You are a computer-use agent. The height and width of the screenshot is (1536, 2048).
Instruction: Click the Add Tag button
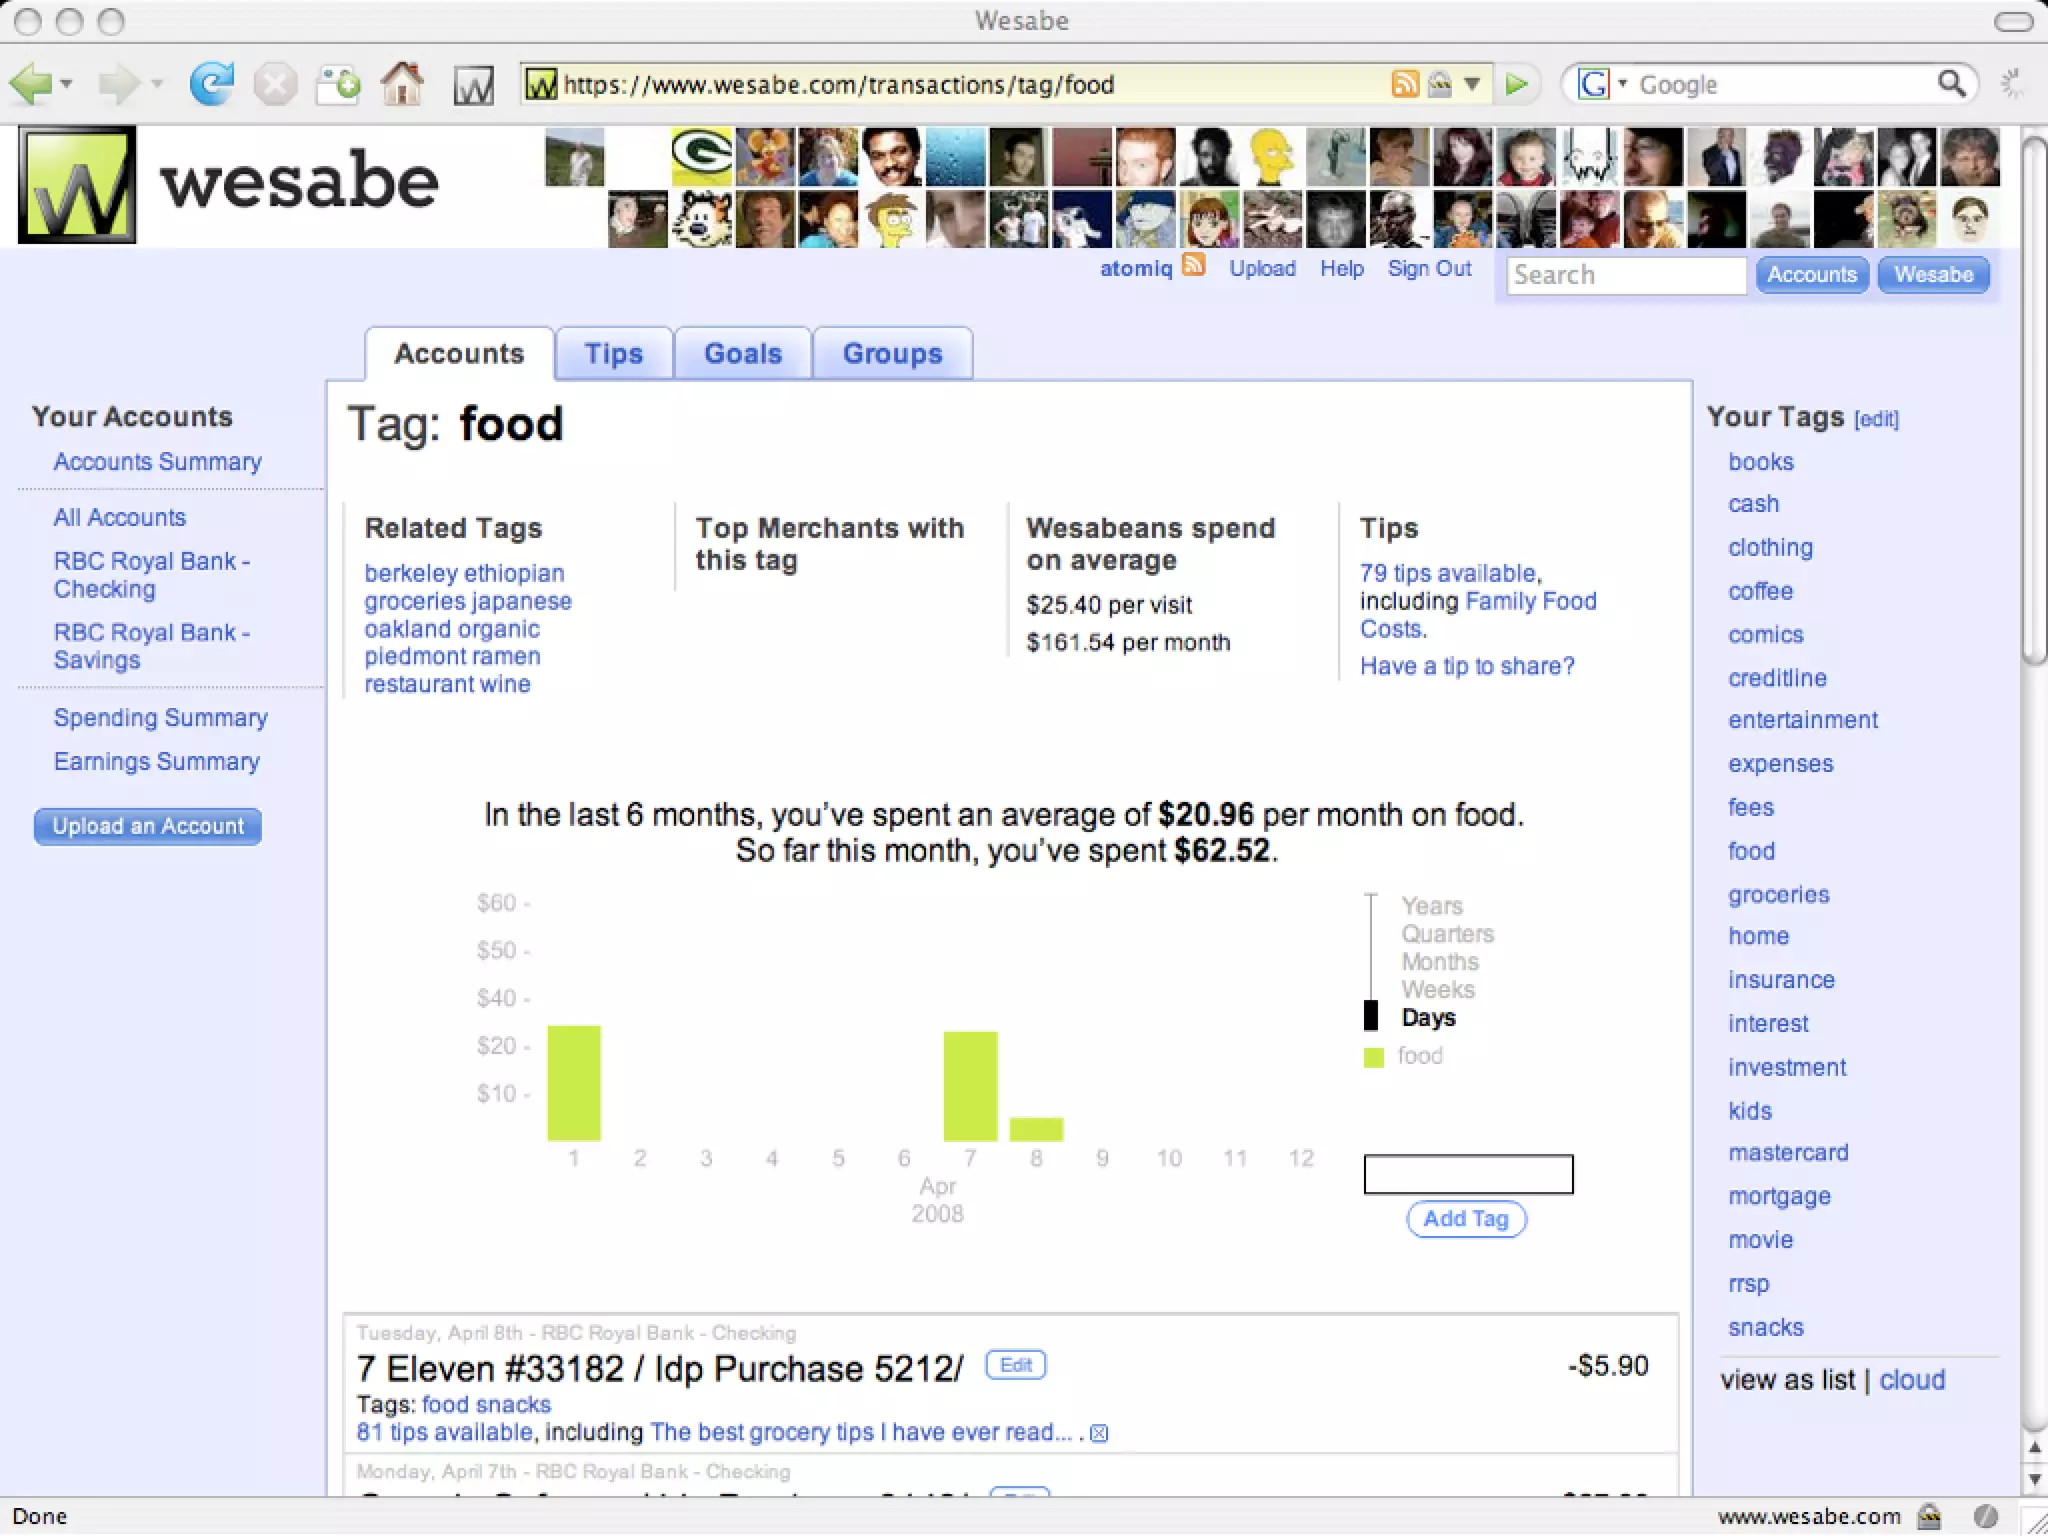coord(1466,1219)
